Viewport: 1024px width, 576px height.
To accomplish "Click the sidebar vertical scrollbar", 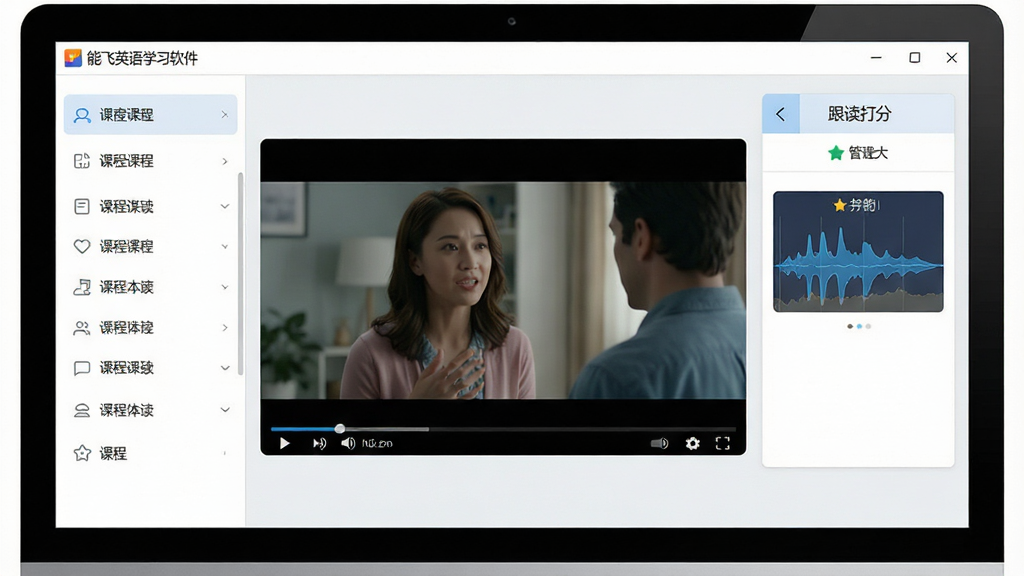I will 240,274.
